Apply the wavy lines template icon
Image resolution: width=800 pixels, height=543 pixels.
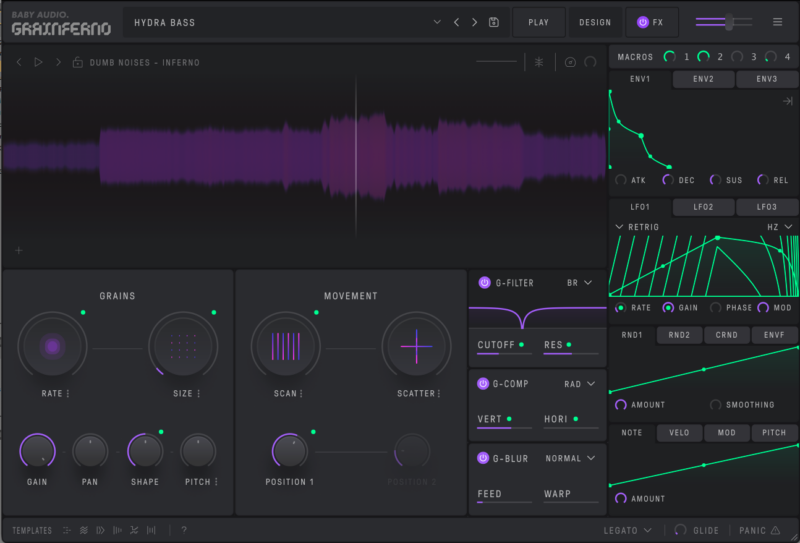pyautogui.click(x=84, y=530)
